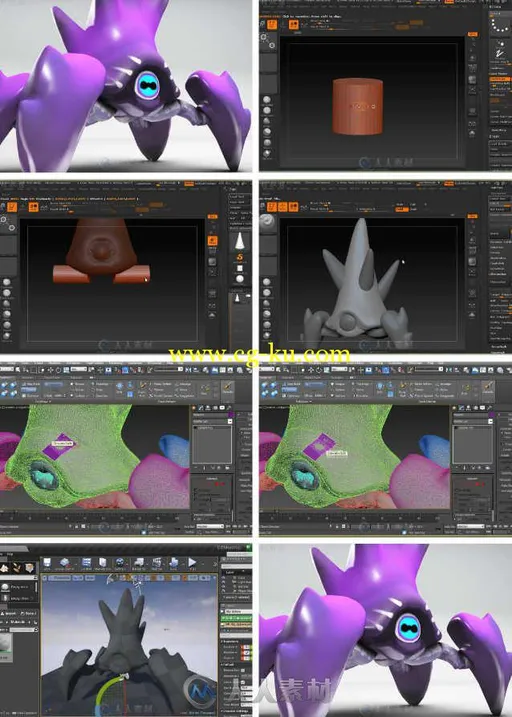This screenshot has height=717, width=512.
Task: Activate Edit button in middle-left ZBrush window
Action: click(x=12, y=207)
